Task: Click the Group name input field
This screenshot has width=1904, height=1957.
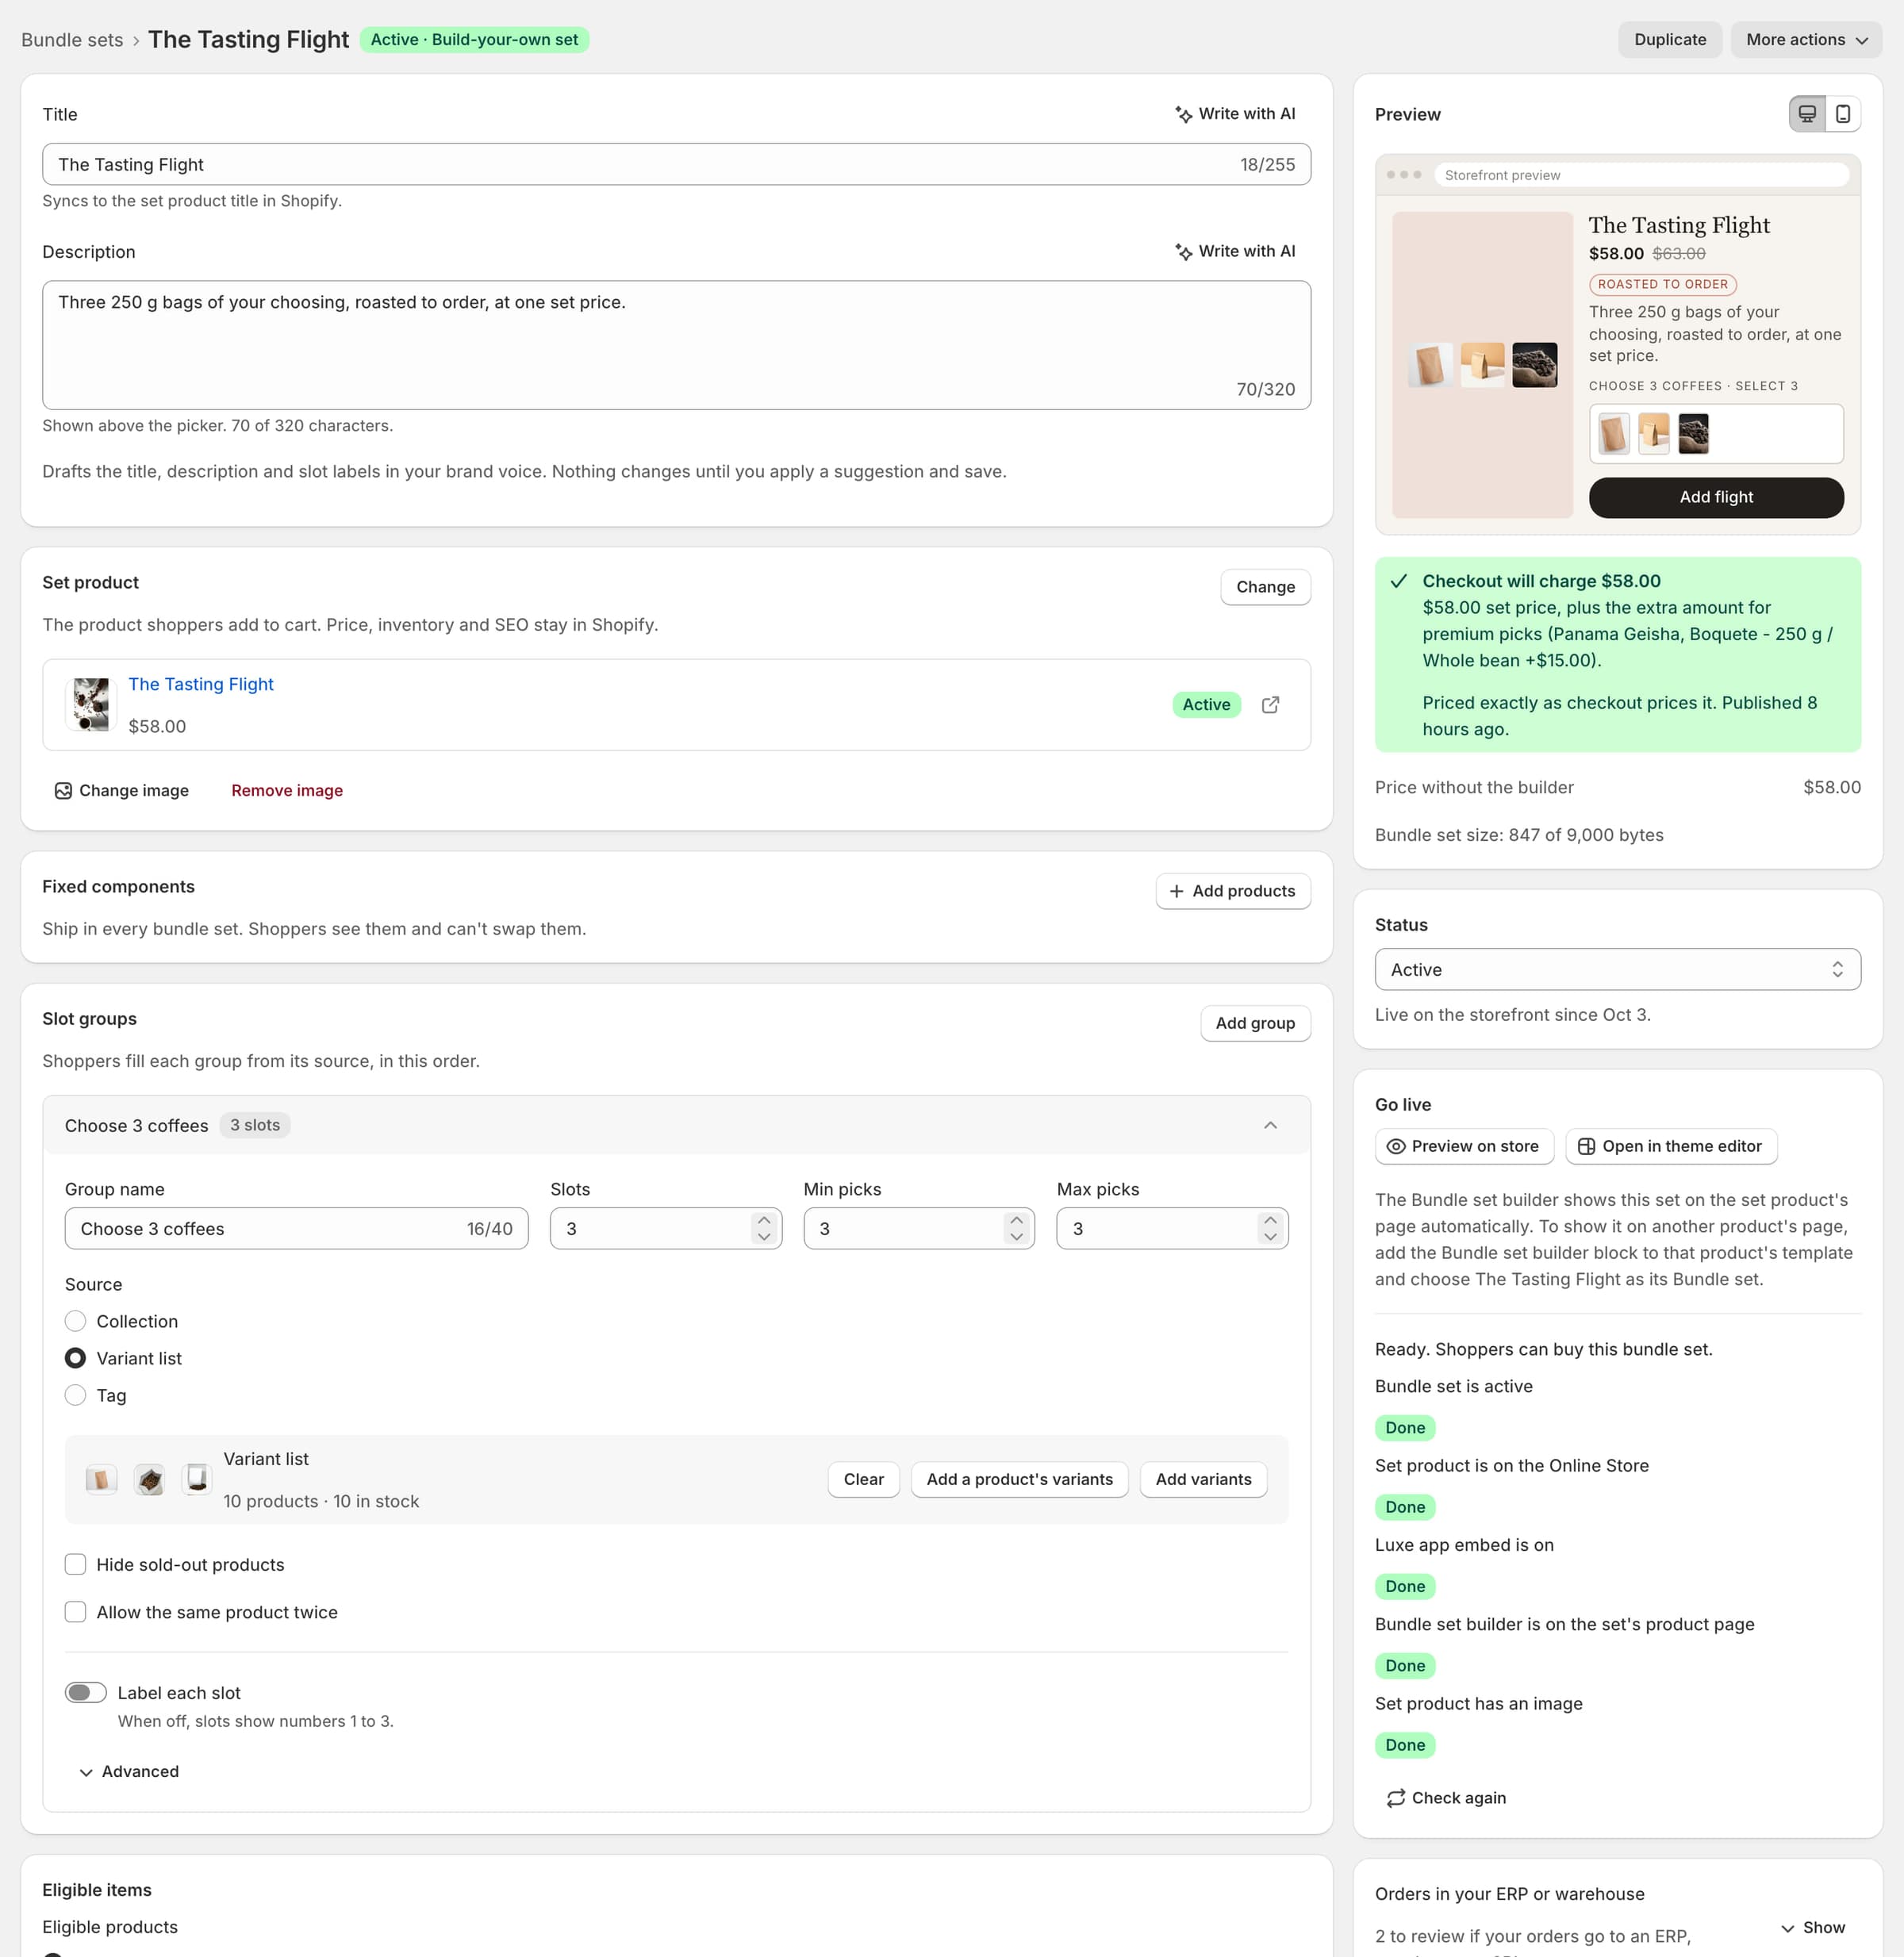Action: click(x=296, y=1228)
